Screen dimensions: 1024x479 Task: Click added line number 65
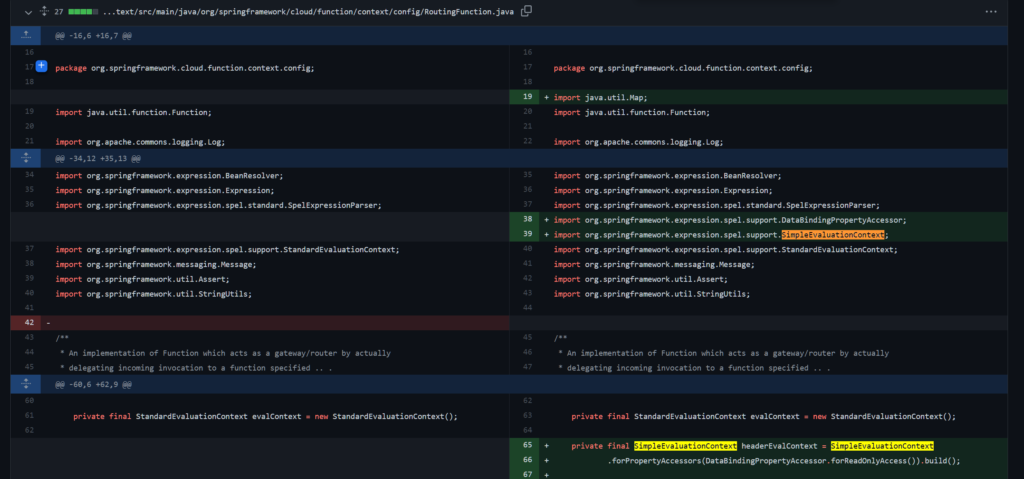pos(528,446)
